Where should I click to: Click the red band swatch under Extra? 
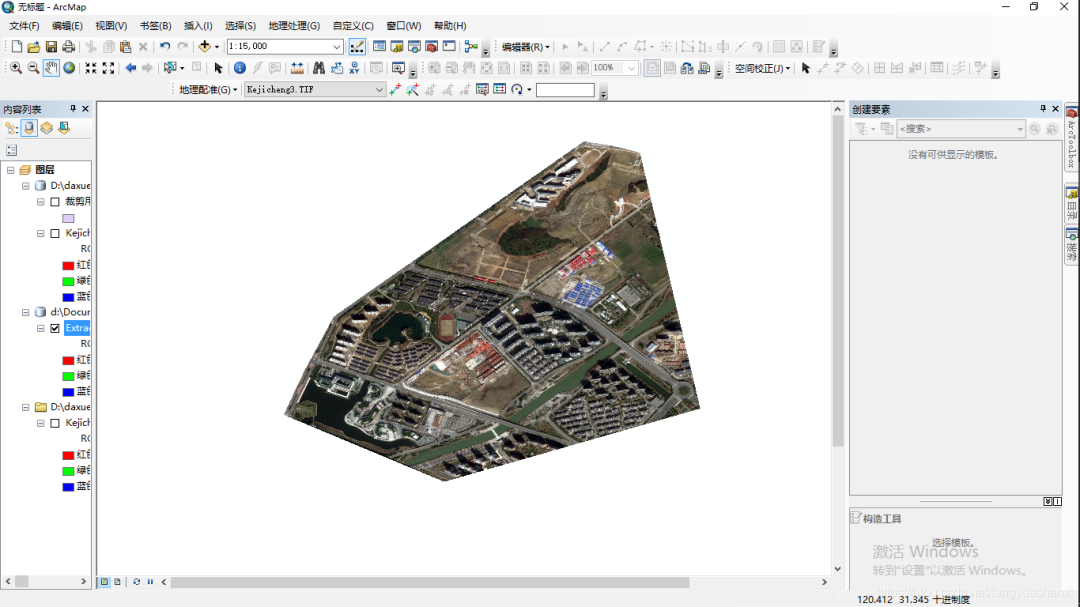tap(68, 360)
